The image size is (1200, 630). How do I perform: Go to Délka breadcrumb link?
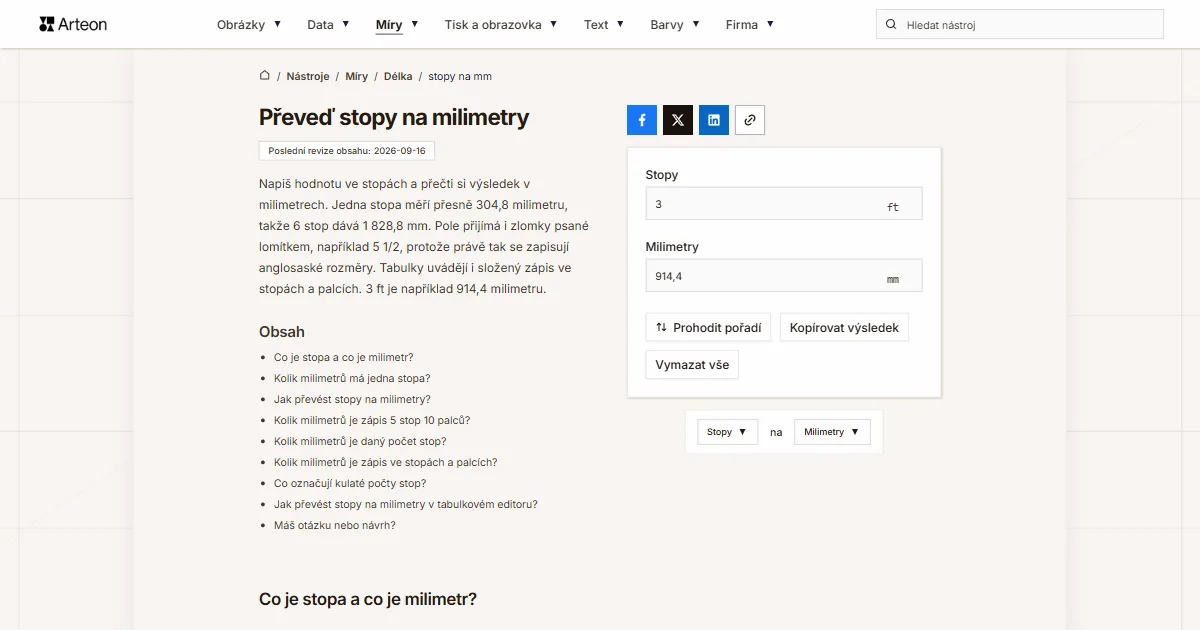click(398, 76)
